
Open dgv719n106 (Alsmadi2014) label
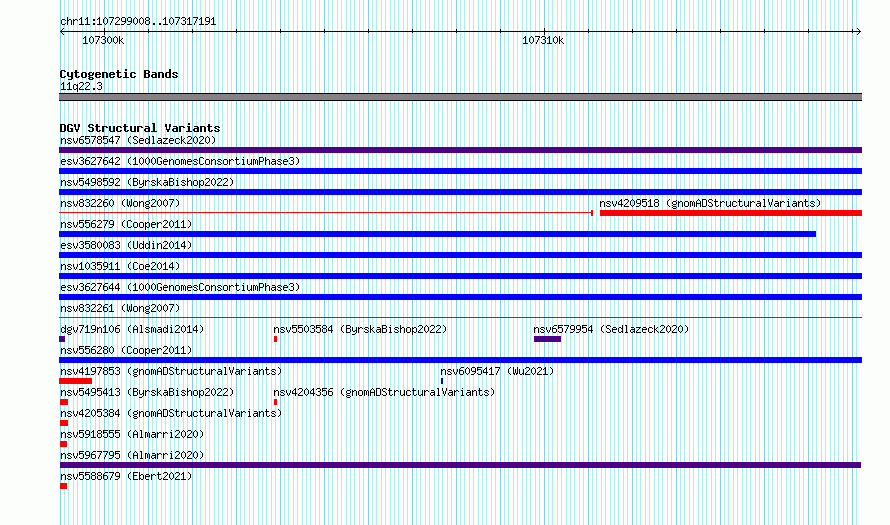pyautogui.click(x=132, y=329)
